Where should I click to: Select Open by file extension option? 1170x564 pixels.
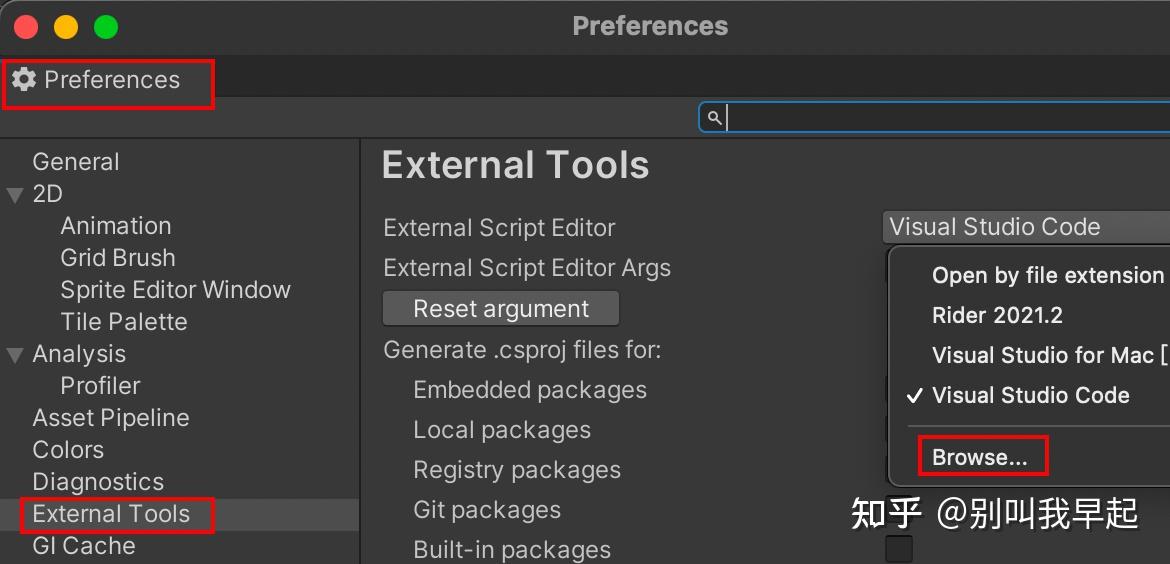tap(1047, 276)
